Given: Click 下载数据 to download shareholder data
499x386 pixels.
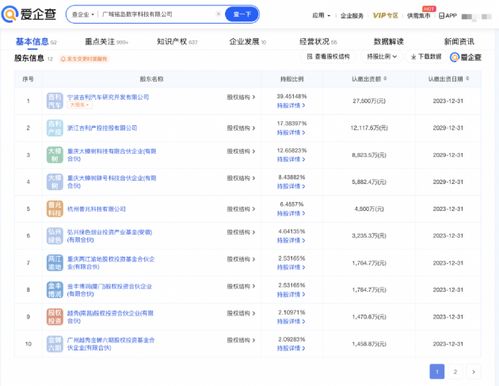Looking at the screenshot, I should tap(426, 57).
